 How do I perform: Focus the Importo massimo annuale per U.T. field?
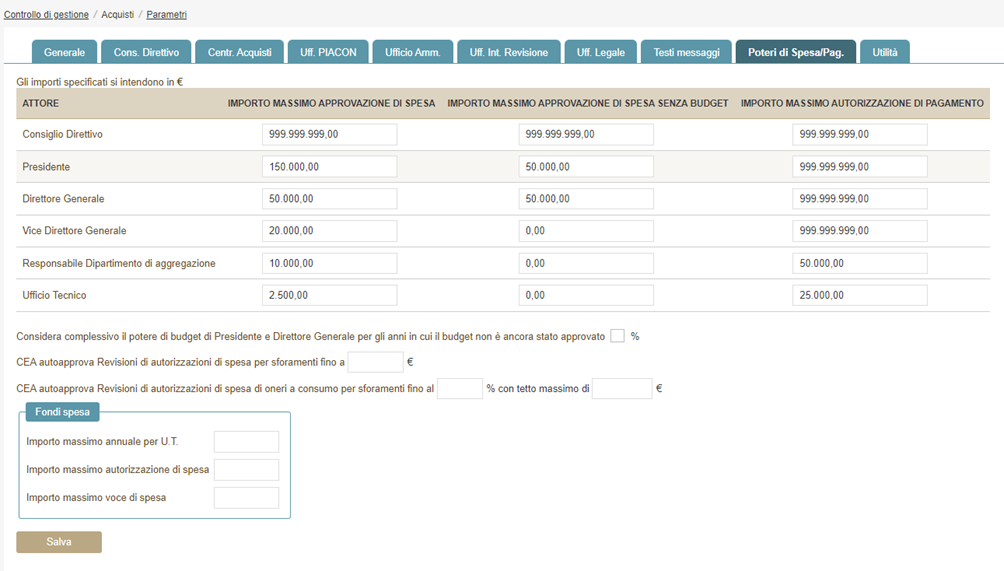point(246,442)
